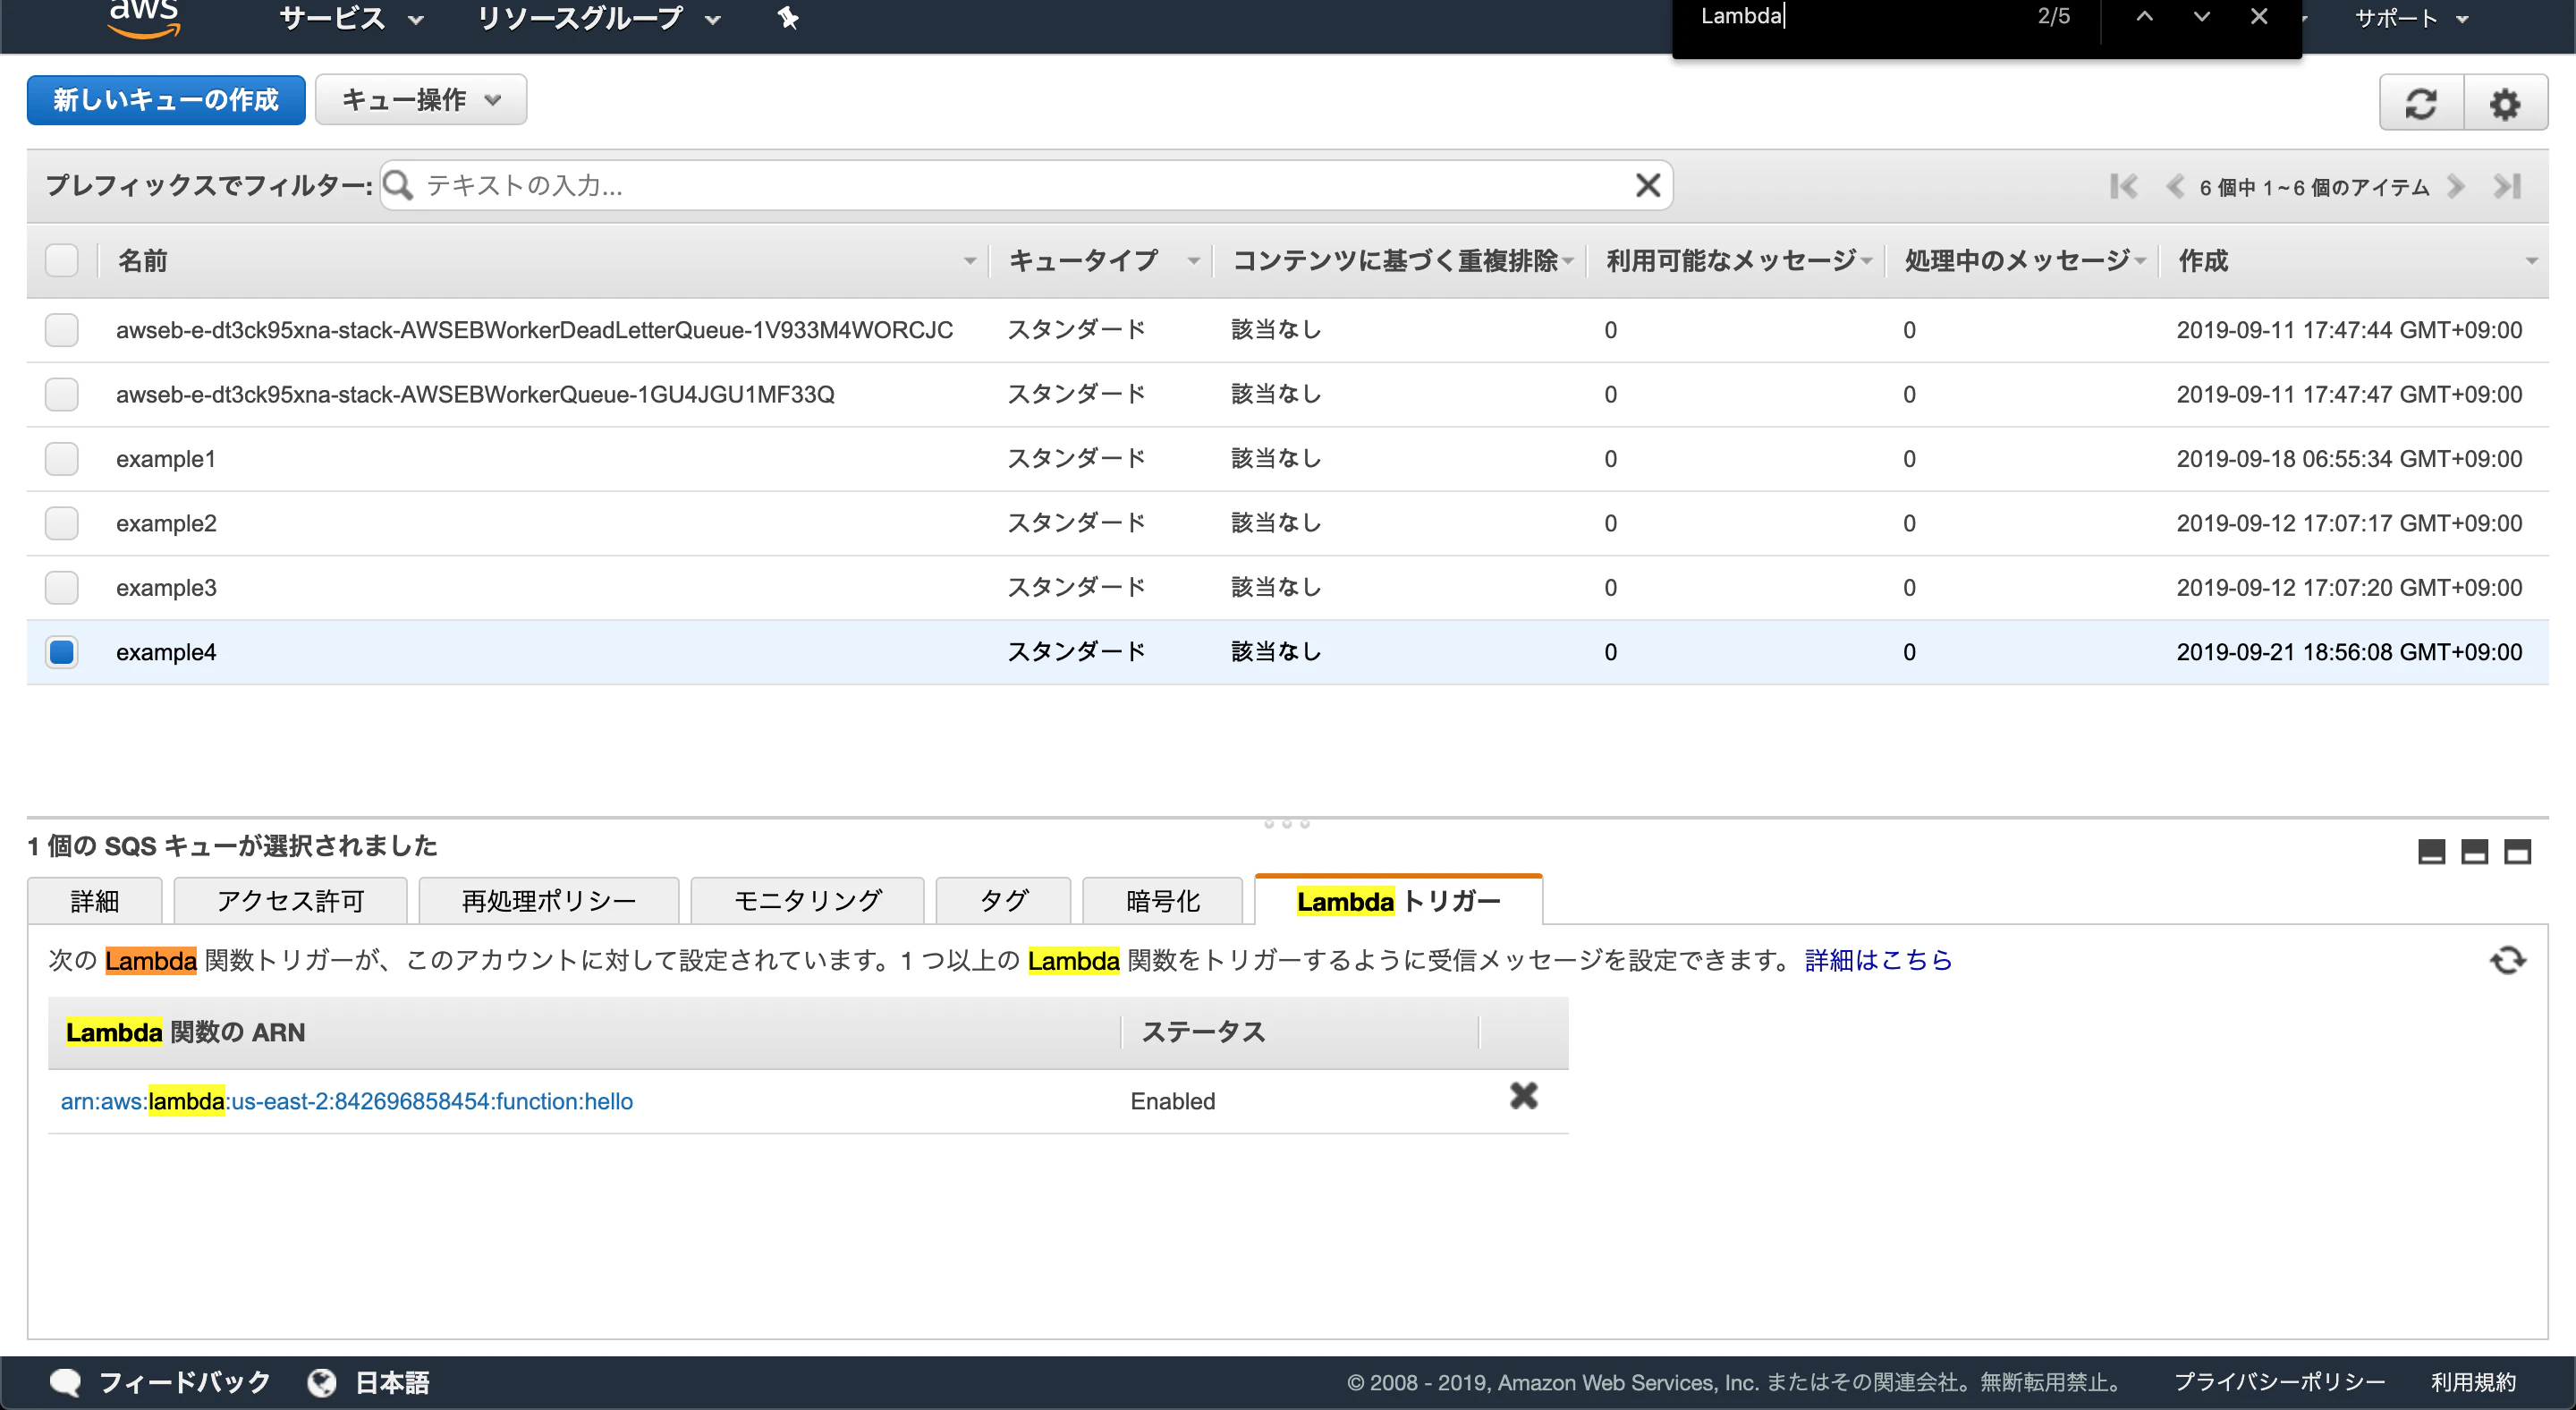Click the AWS logo home icon
Image resolution: width=2576 pixels, height=1410 pixels.
pos(144,18)
